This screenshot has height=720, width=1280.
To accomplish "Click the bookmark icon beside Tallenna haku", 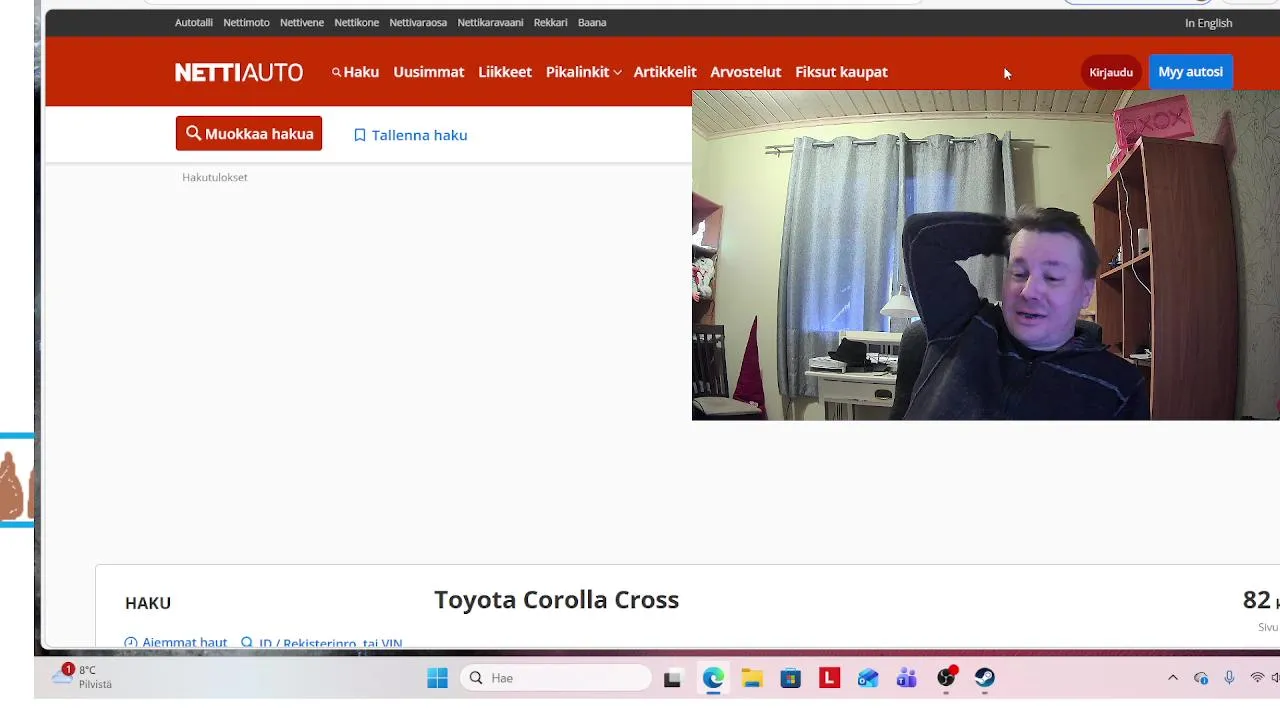I will click(360, 135).
